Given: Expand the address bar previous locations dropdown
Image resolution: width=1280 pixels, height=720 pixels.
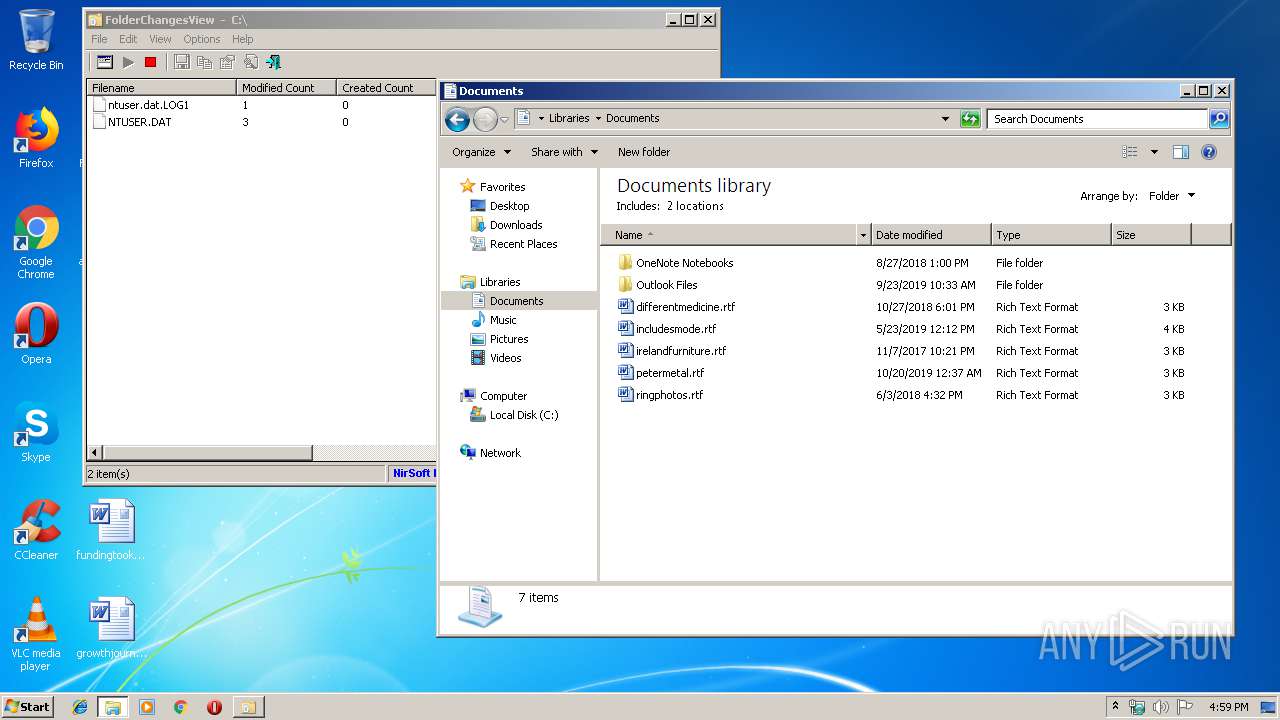Looking at the screenshot, I should 945,119.
